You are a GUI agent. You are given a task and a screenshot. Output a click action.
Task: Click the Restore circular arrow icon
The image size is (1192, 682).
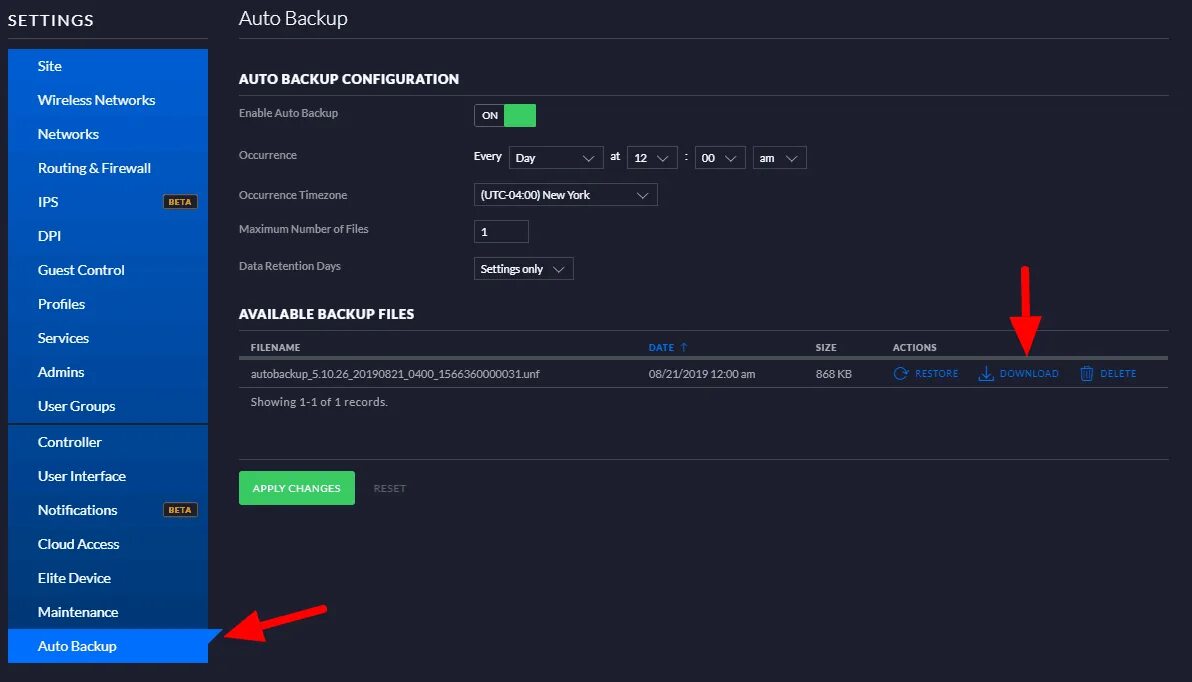(901, 373)
